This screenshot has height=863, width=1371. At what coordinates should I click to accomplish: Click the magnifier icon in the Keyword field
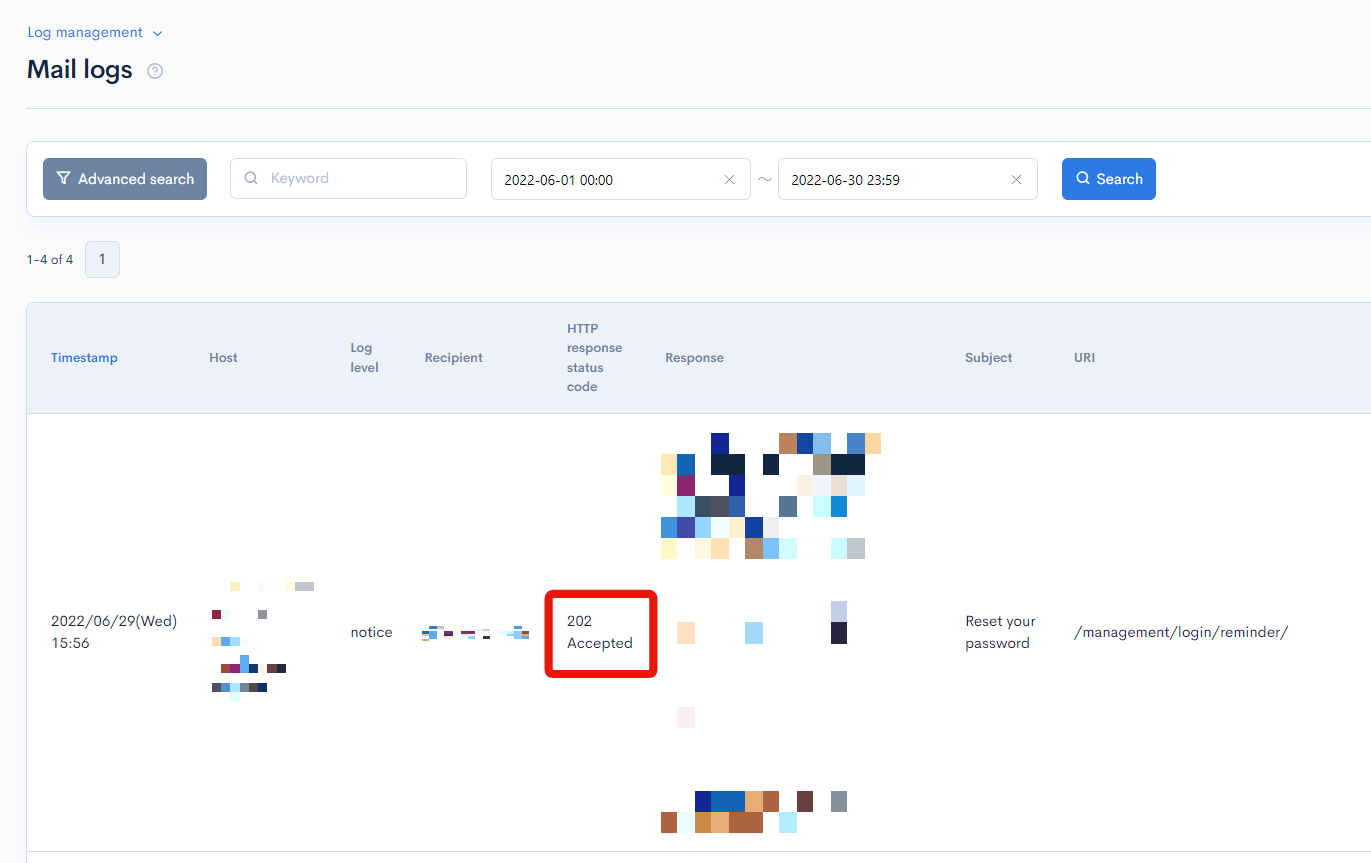(250, 178)
